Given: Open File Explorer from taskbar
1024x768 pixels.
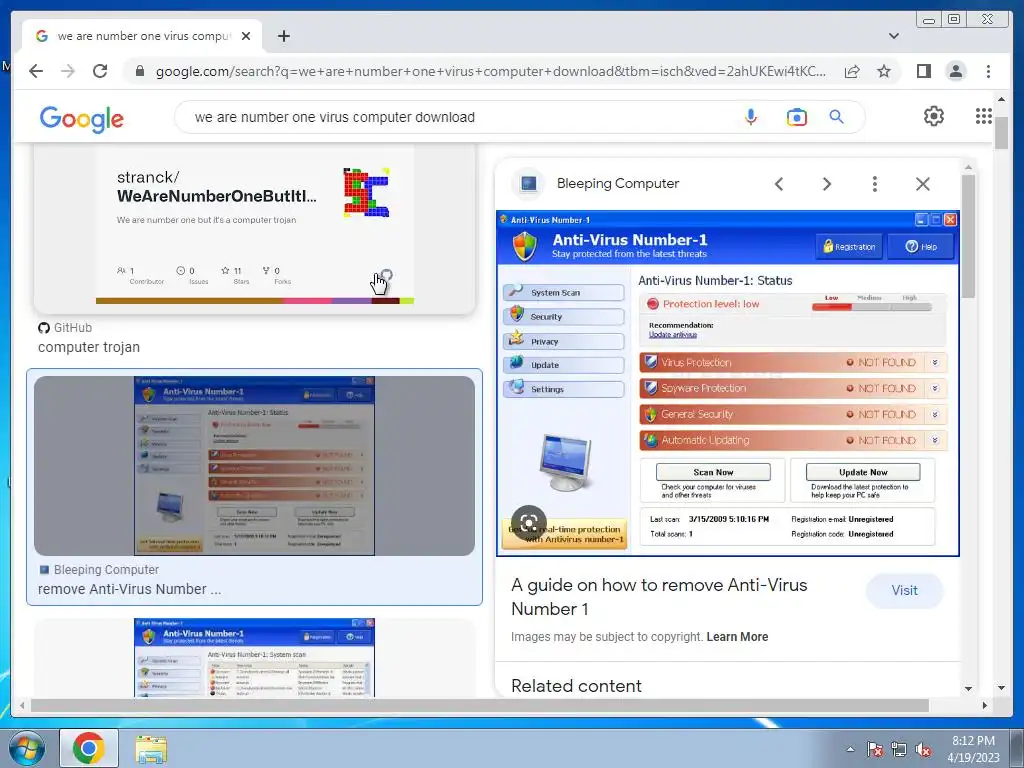Looking at the screenshot, I should 151,748.
